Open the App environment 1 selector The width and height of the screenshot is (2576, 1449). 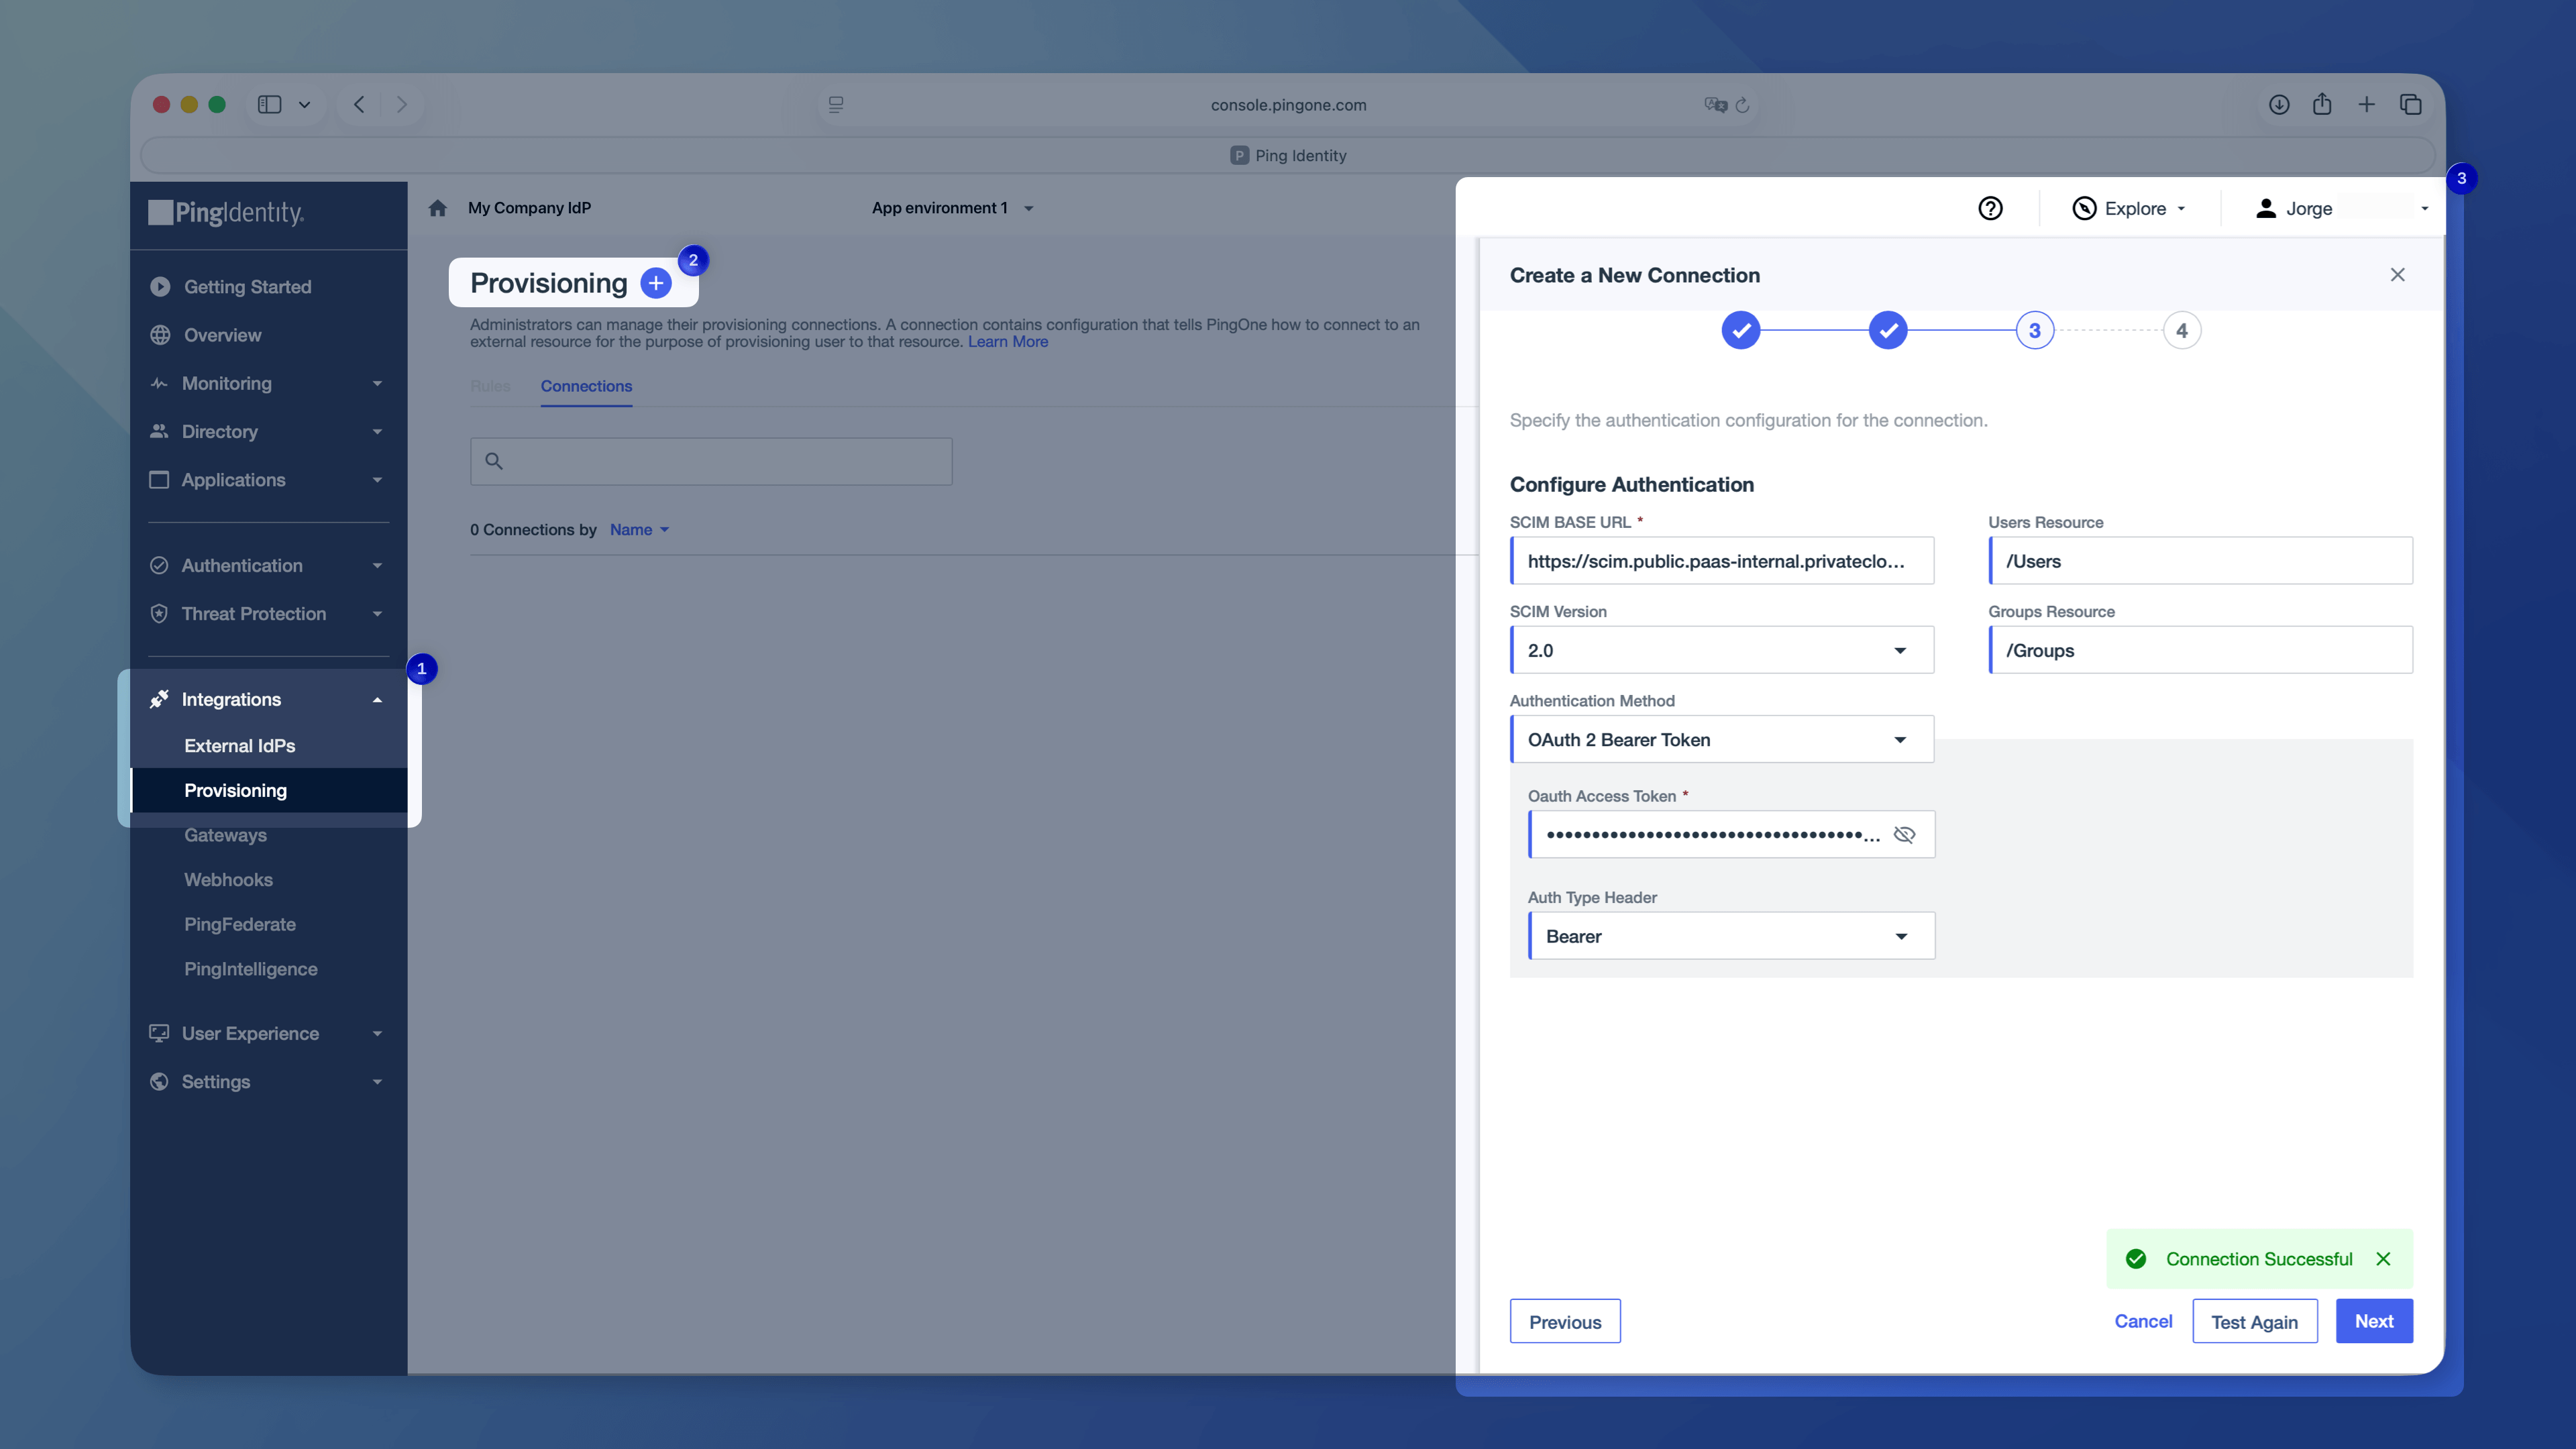tap(952, 208)
